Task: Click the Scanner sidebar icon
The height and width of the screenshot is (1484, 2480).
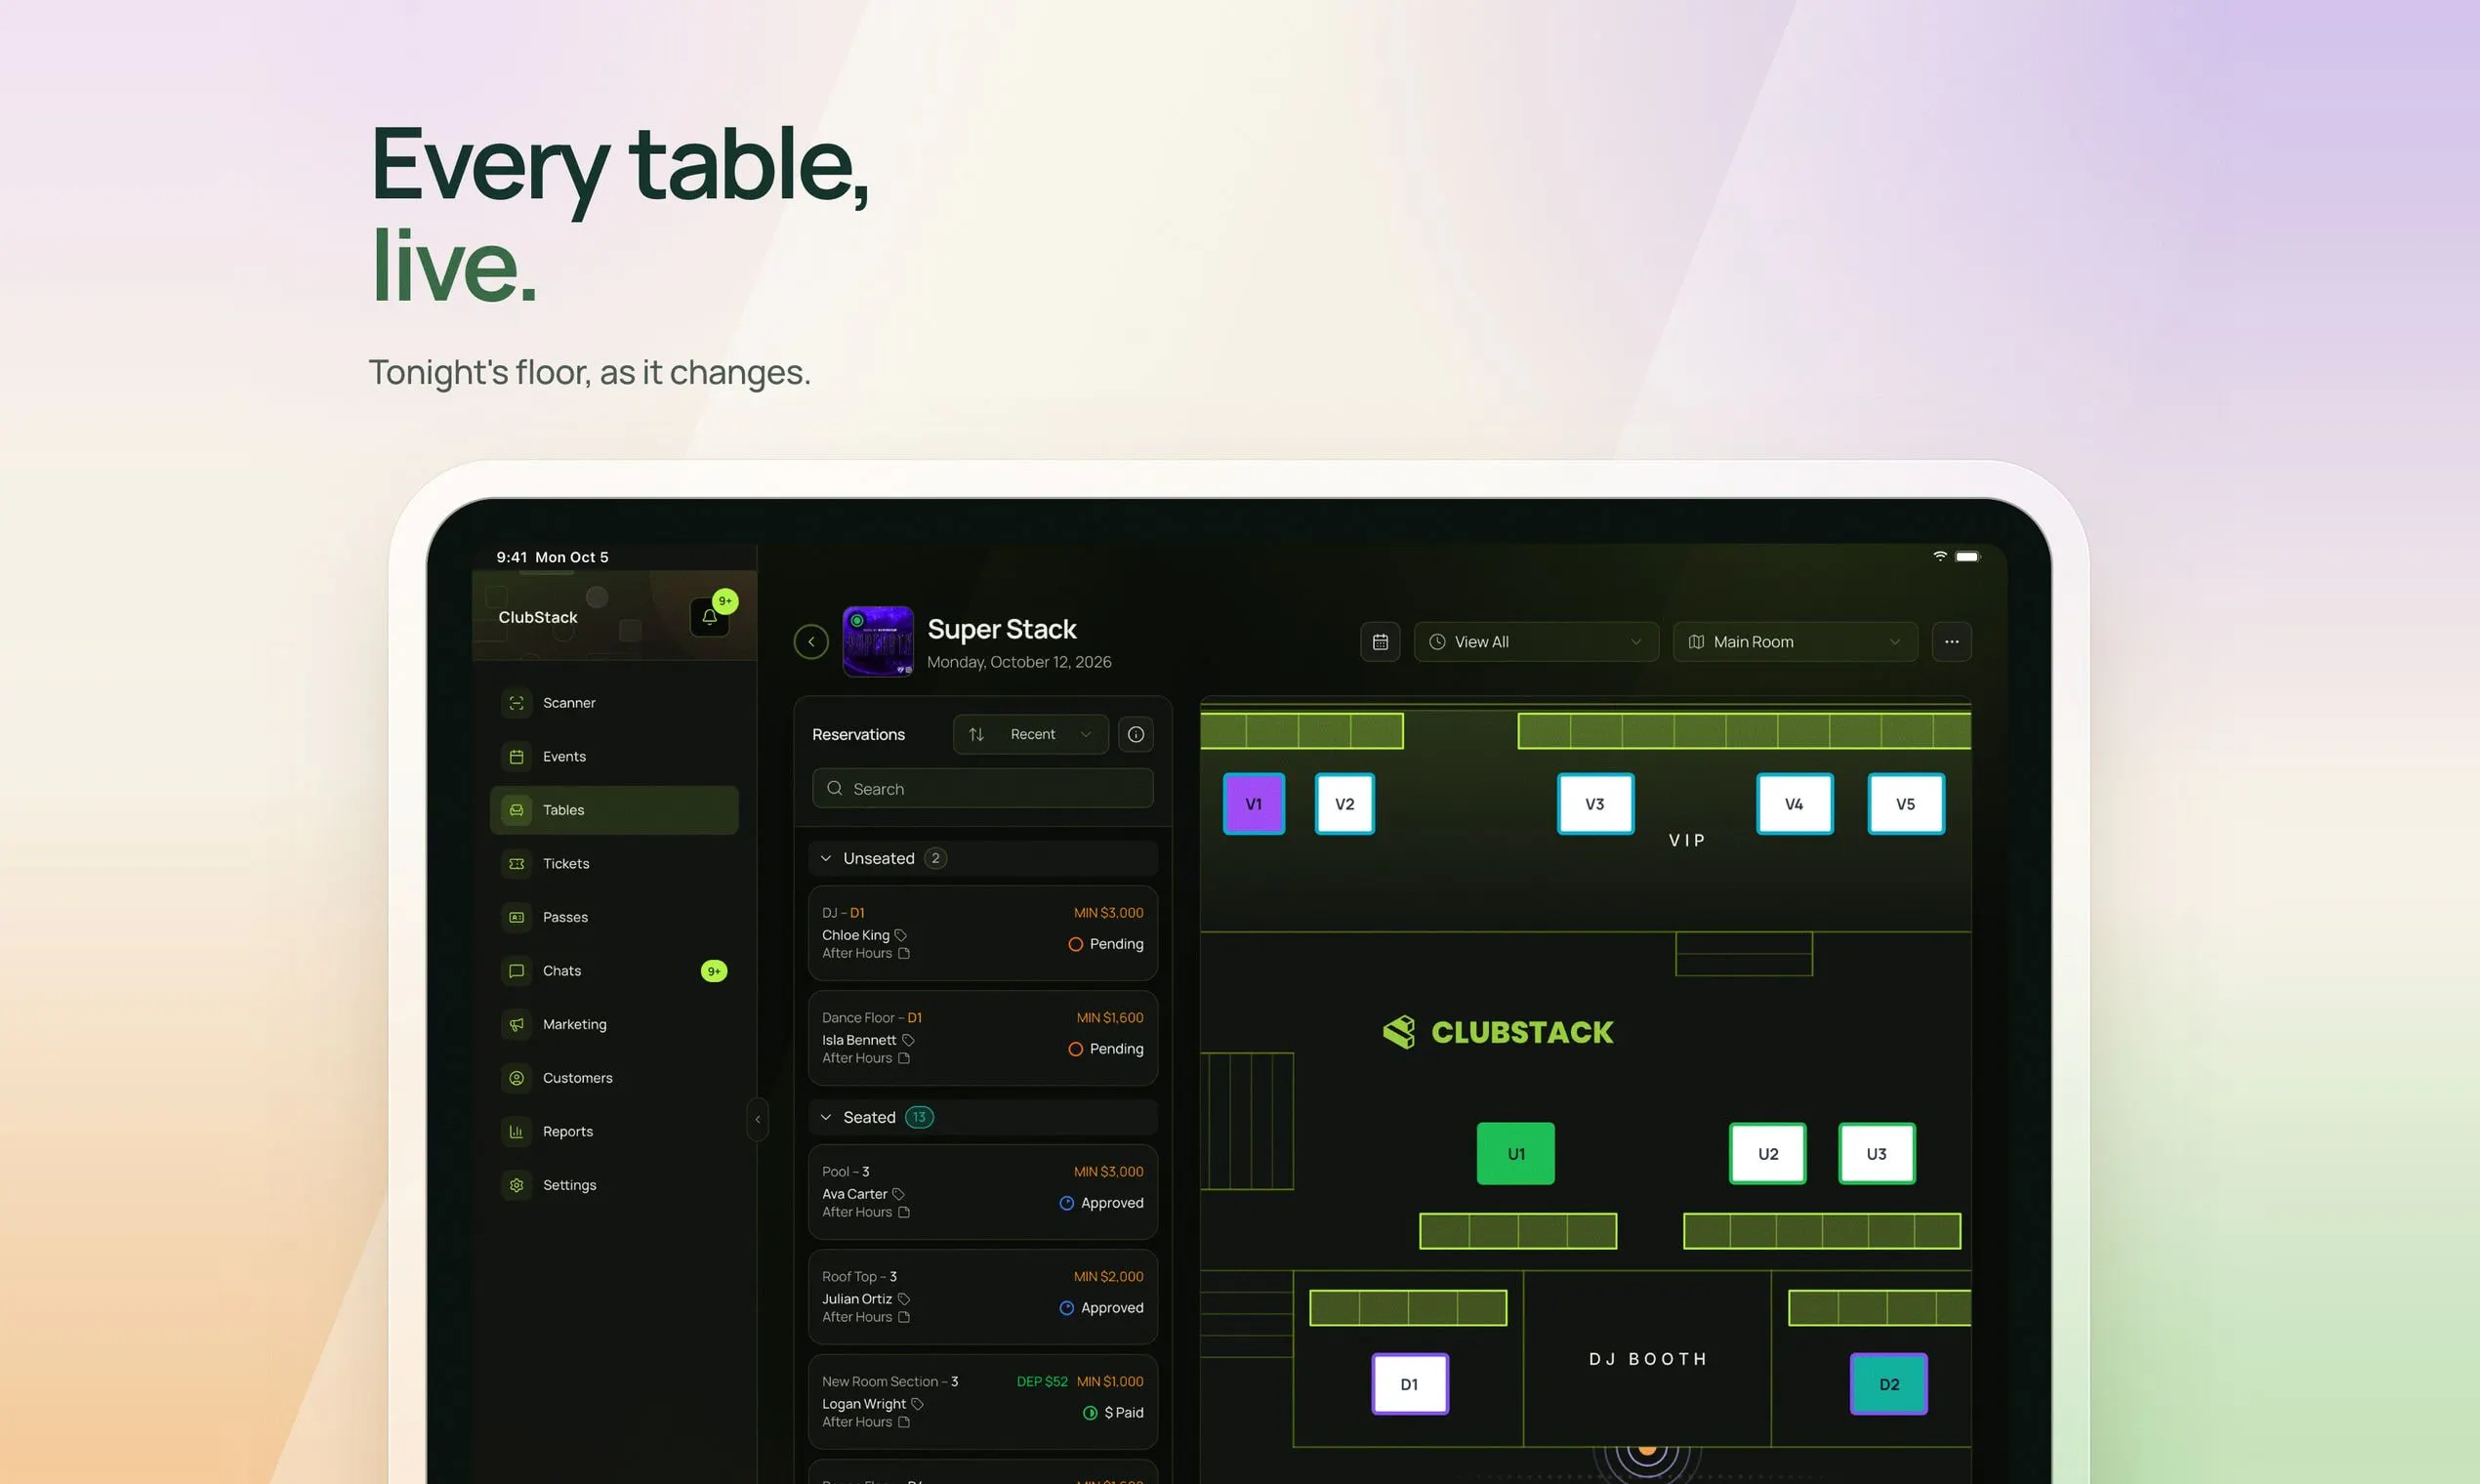Action: 516,703
